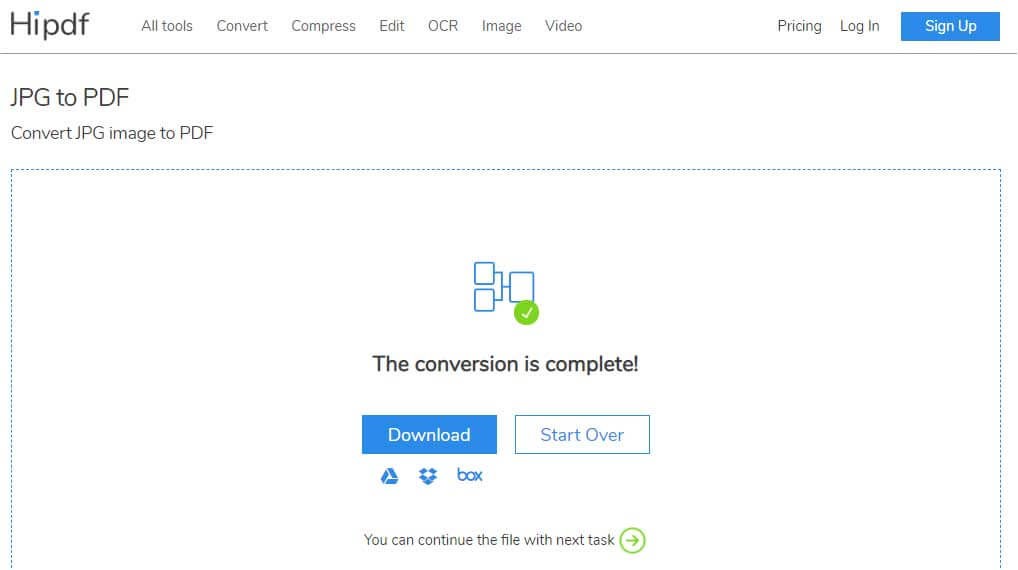This screenshot has width=1018, height=570.
Task: Click the green next task arrow
Action: [632, 541]
